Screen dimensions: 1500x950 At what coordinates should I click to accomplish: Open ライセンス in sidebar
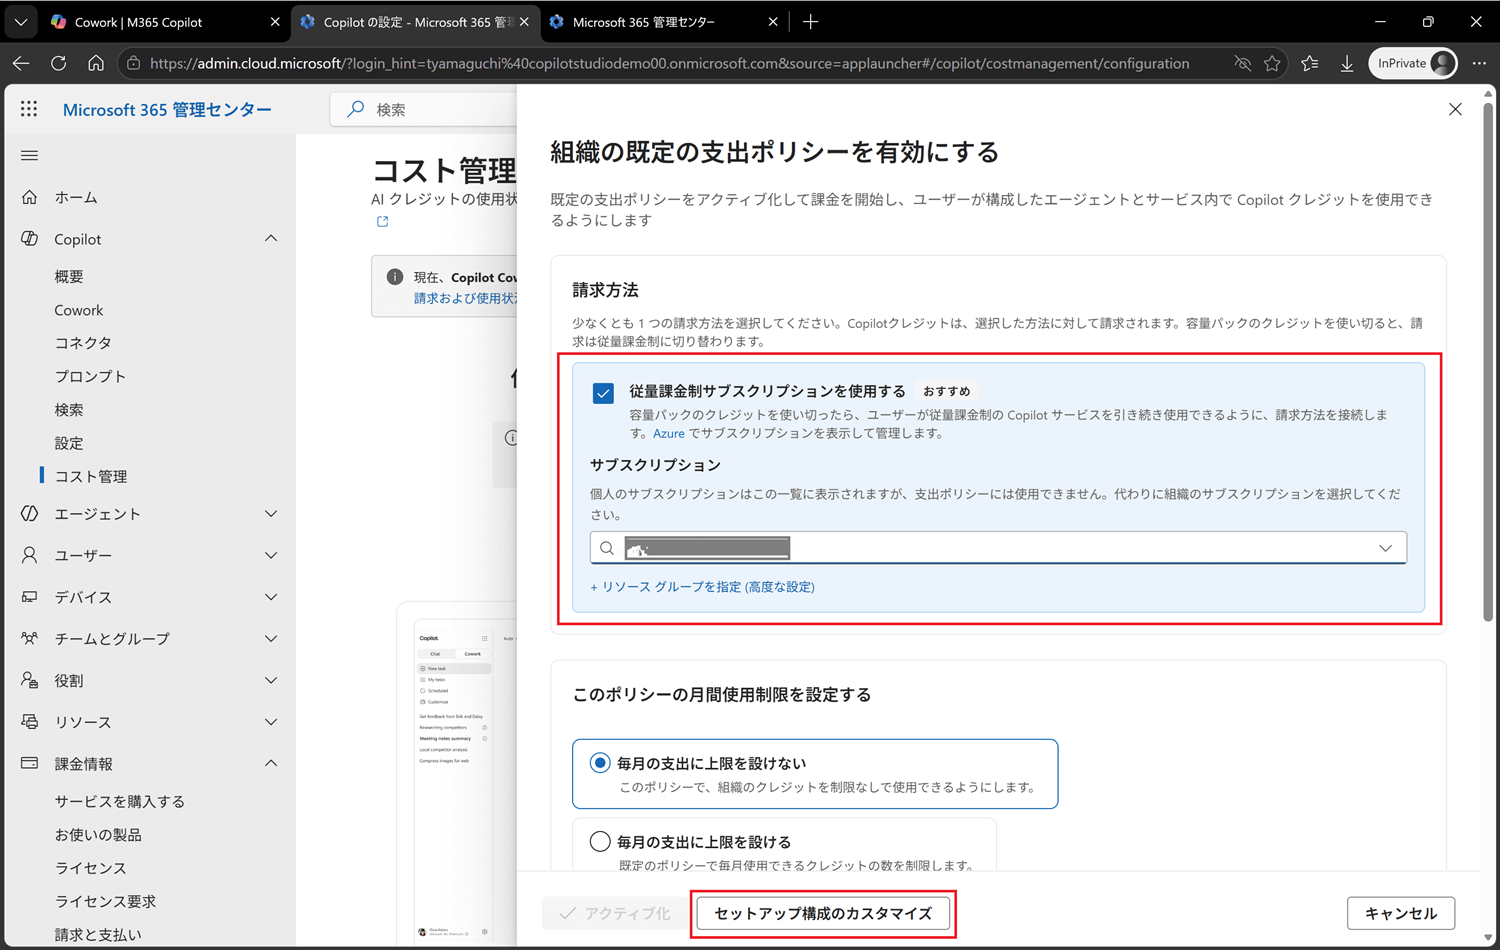click(90, 868)
